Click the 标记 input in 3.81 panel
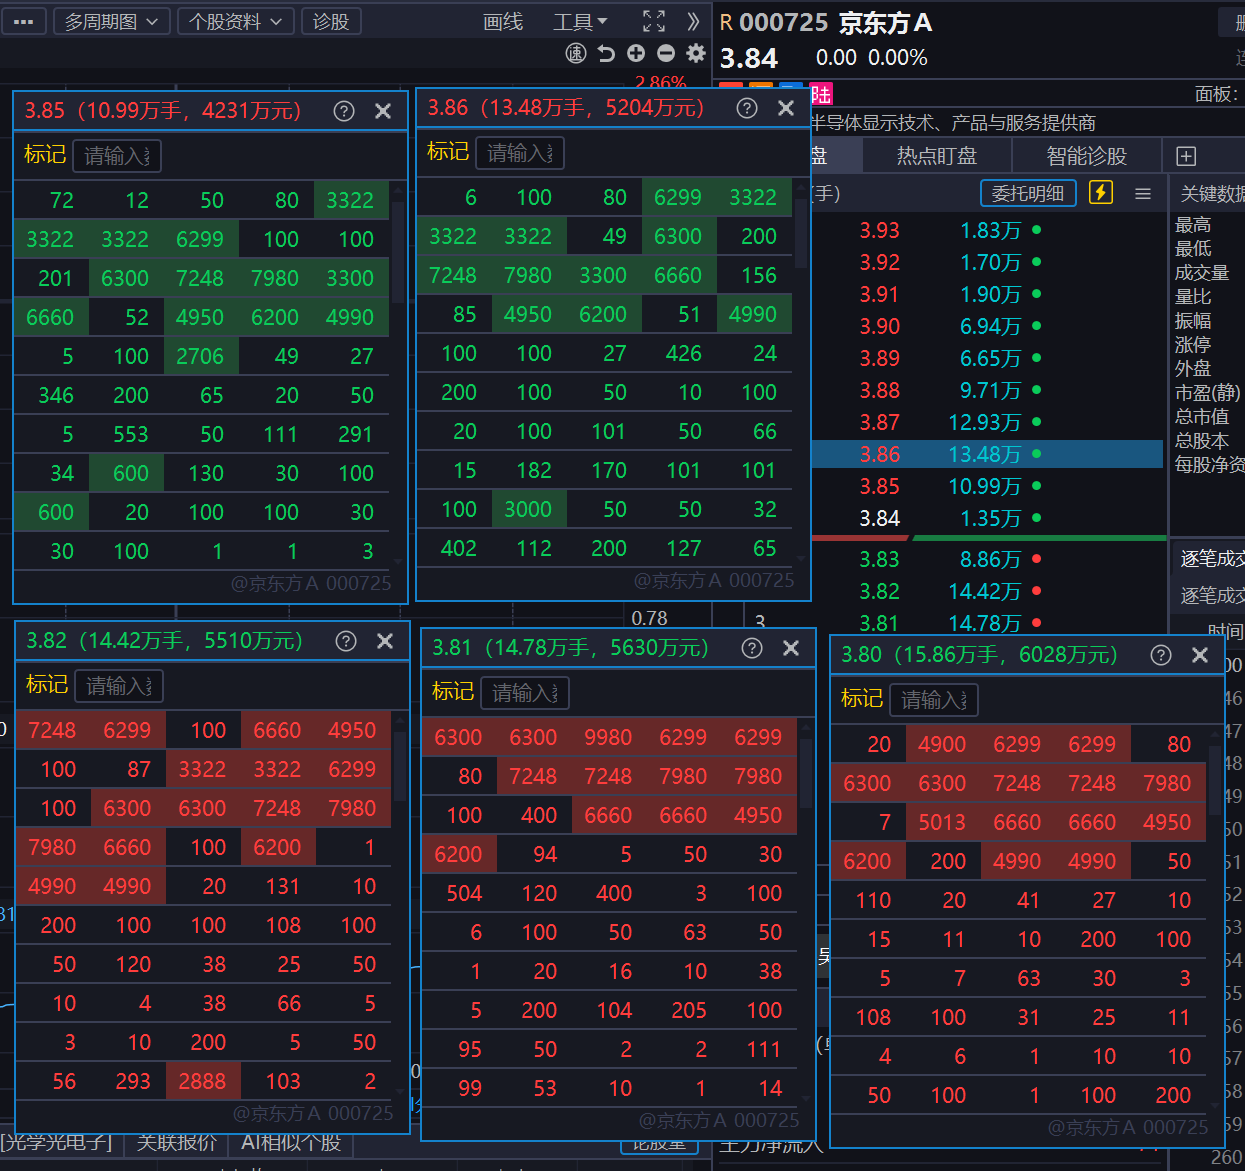The height and width of the screenshot is (1171, 1245). 525,693
